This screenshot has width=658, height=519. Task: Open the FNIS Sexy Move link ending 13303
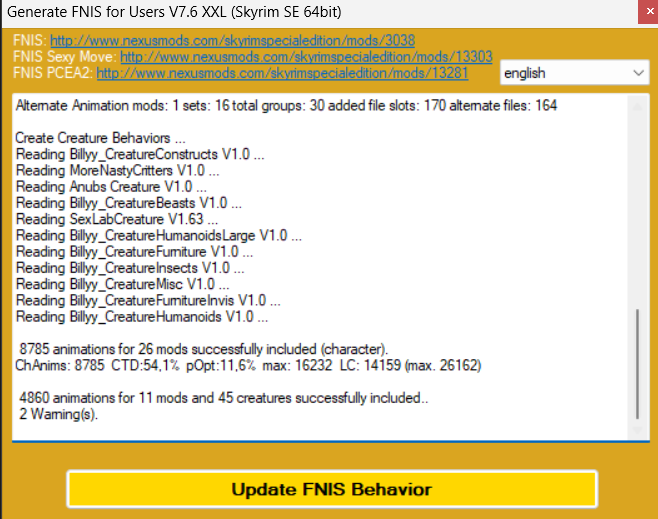[306, 57]
